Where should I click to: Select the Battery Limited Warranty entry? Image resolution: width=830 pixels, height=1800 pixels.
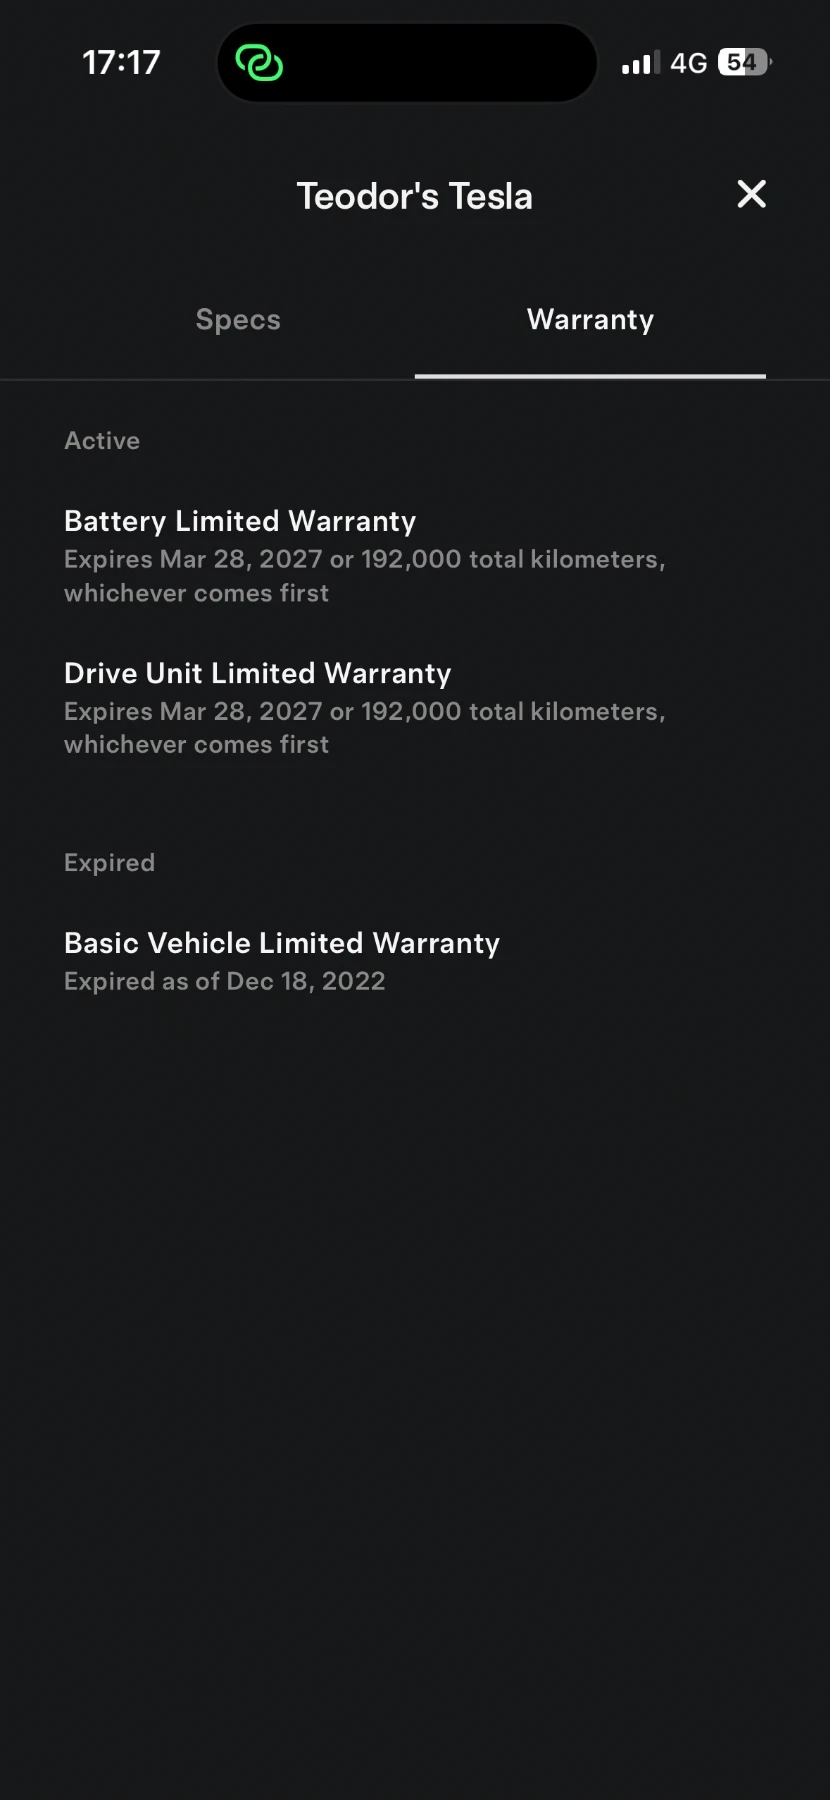click(x=240, y=520)
